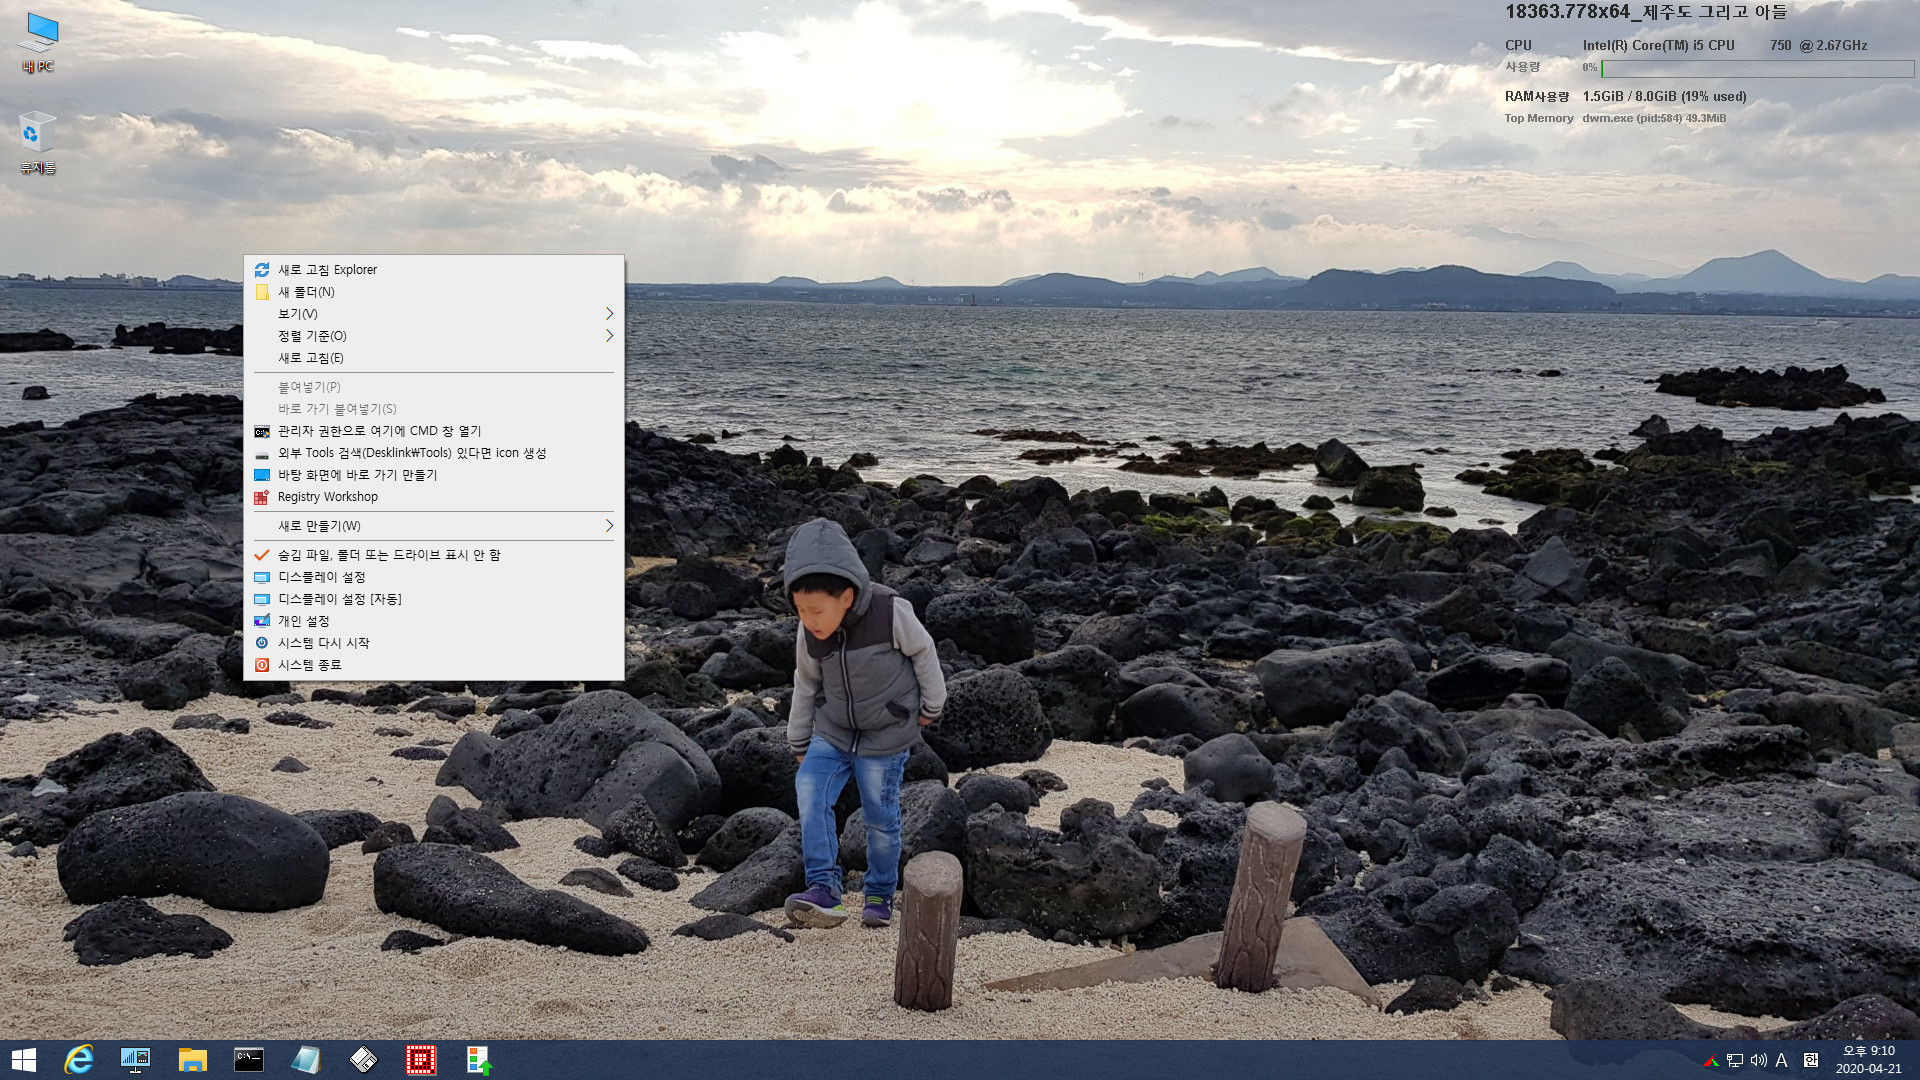This screenshot has height=1080, width=1920.
Task: Open 개인 설정 personalization entry
Action: 434,621
